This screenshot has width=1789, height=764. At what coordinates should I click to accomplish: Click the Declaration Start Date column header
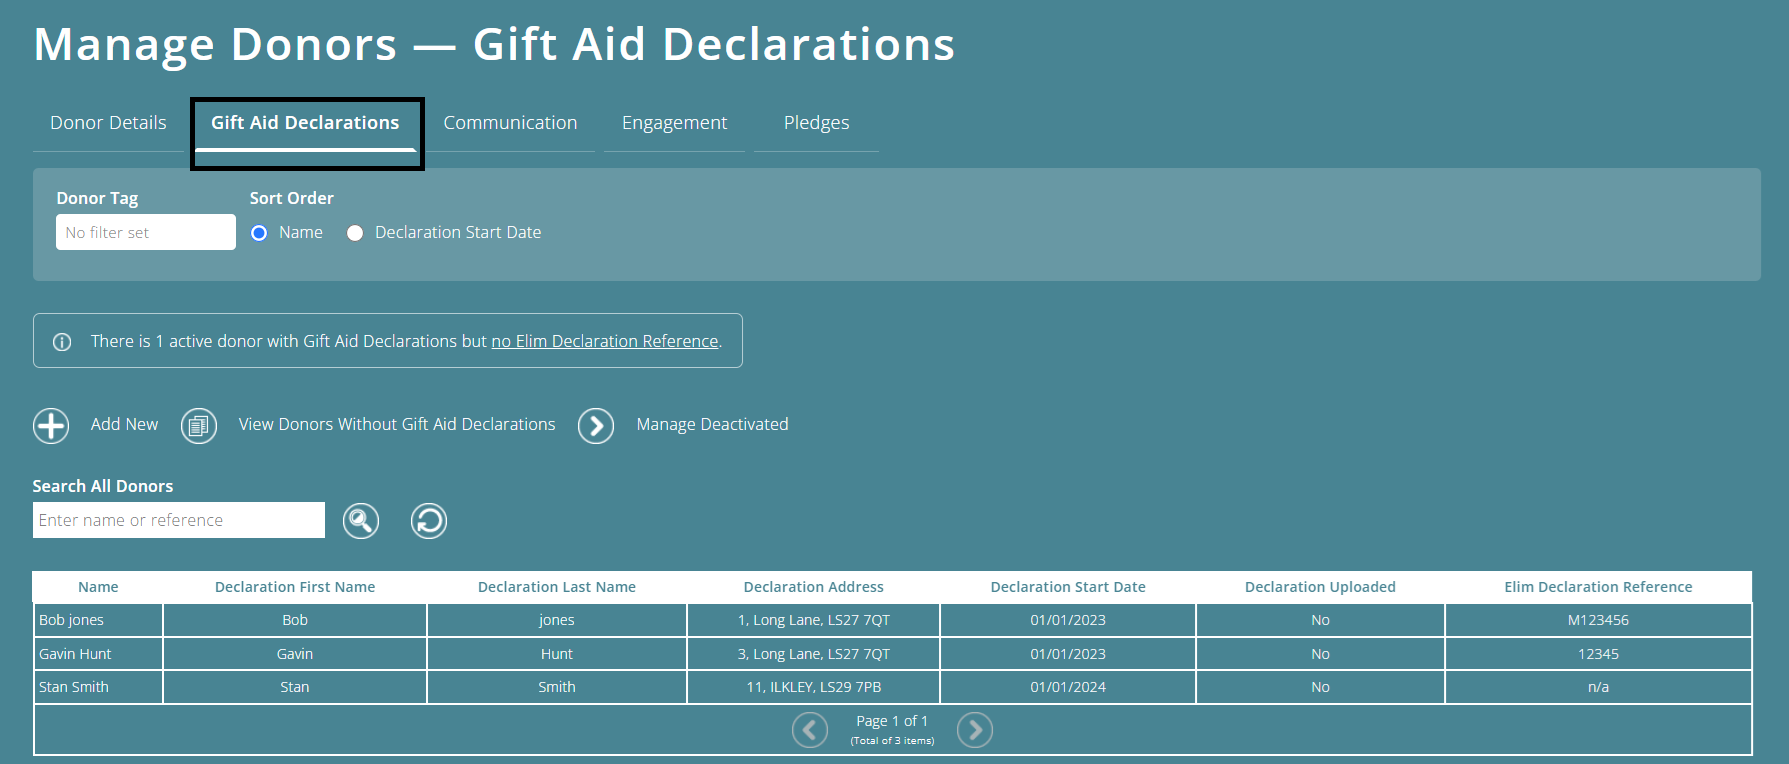click(x=1068, y=587)
